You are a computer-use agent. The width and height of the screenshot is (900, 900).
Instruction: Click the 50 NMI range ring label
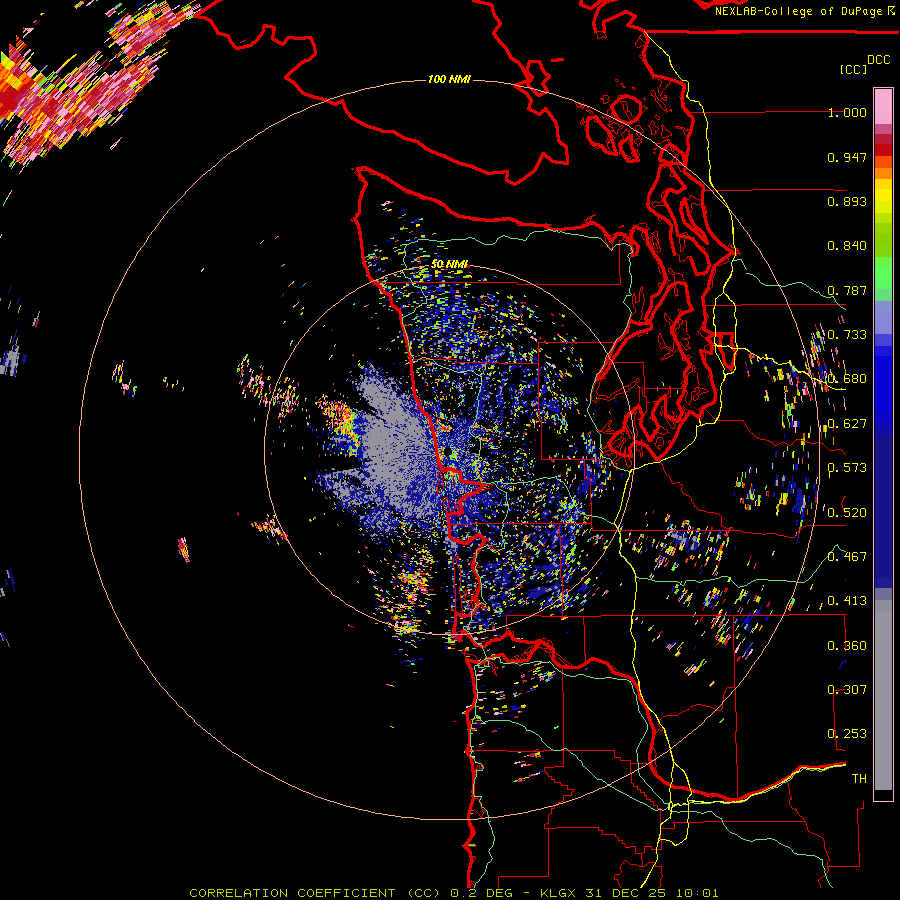click(449, 264)
